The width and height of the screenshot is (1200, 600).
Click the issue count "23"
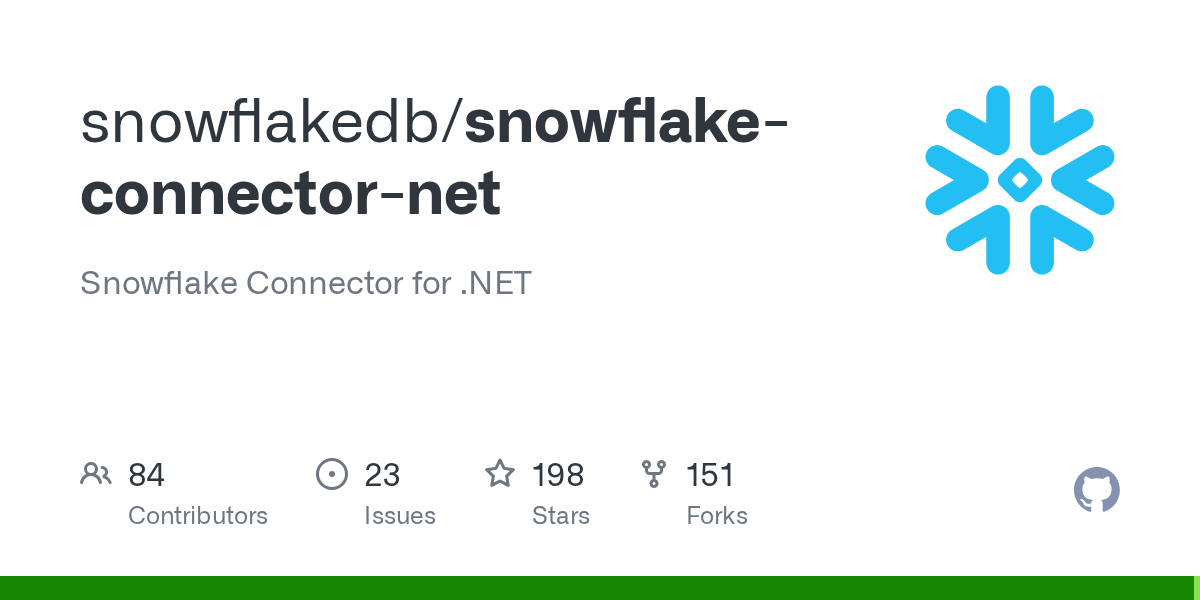[382, 475]
